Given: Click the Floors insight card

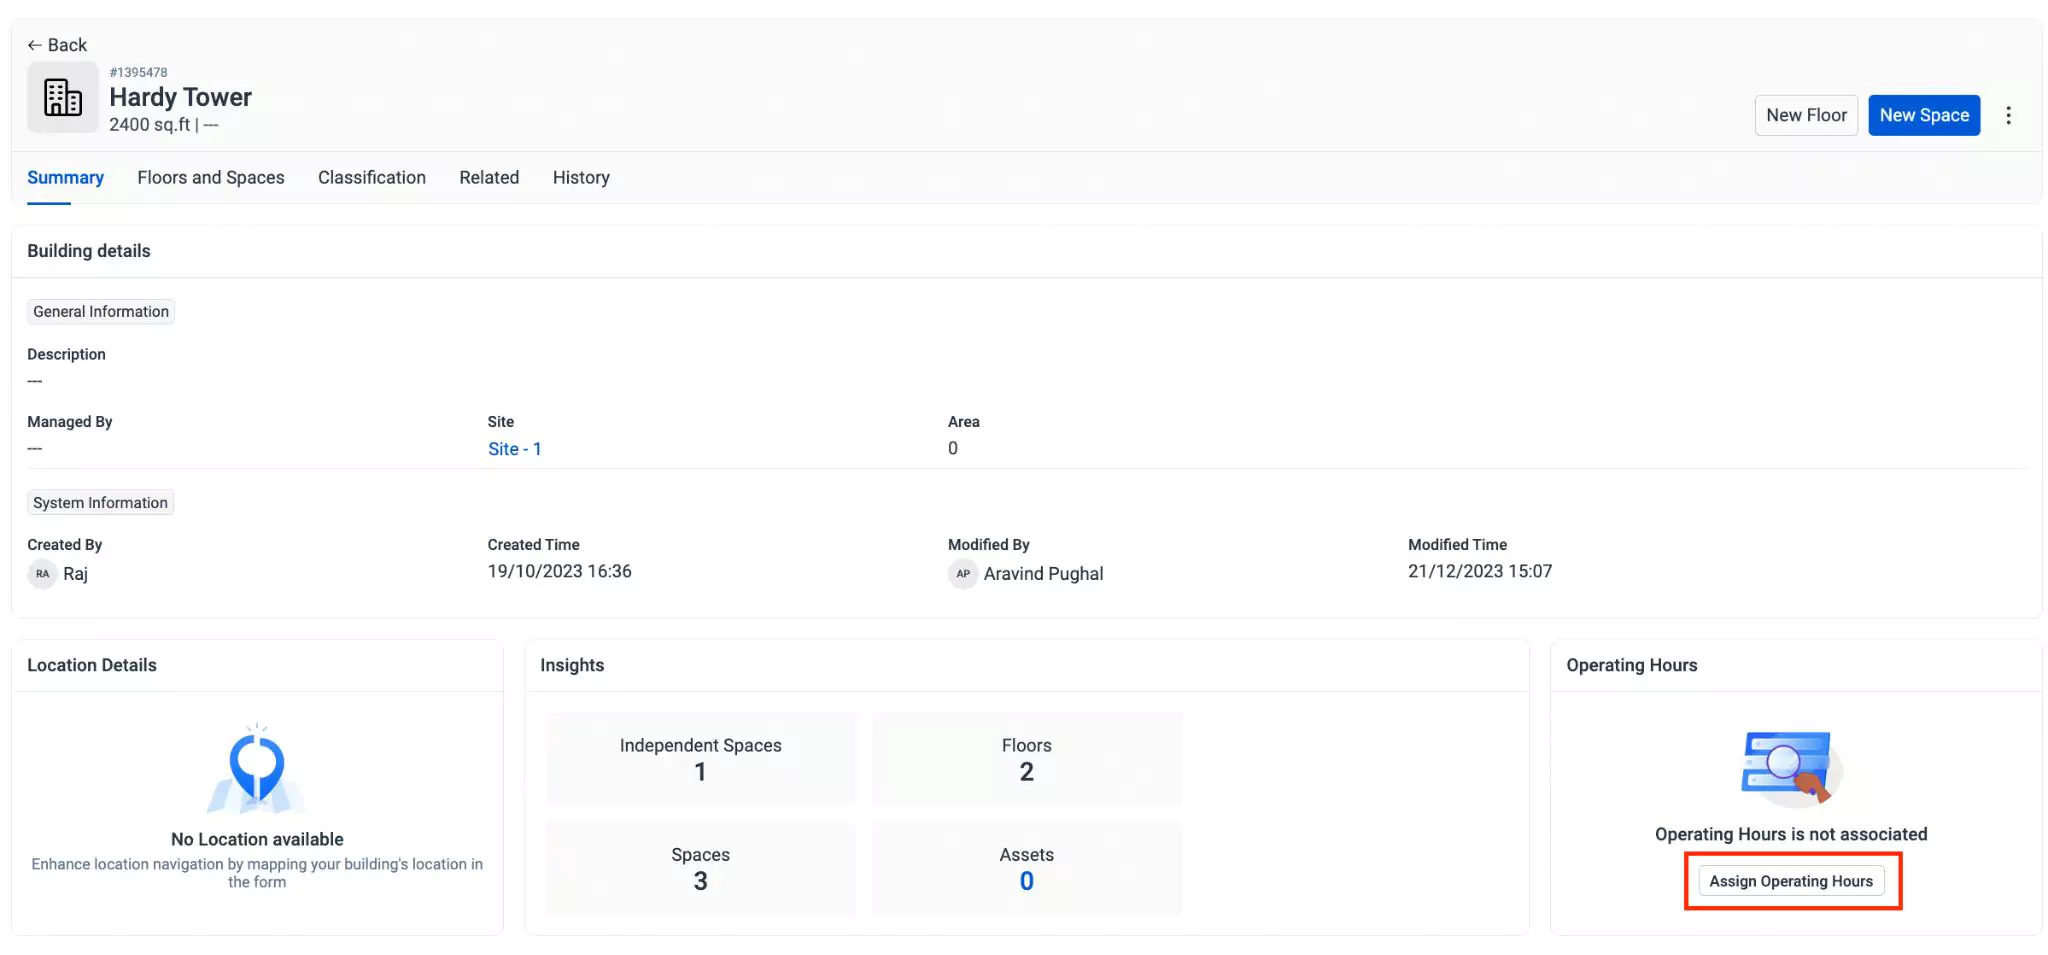Looking at the screenshot, I should [1026, 759].
